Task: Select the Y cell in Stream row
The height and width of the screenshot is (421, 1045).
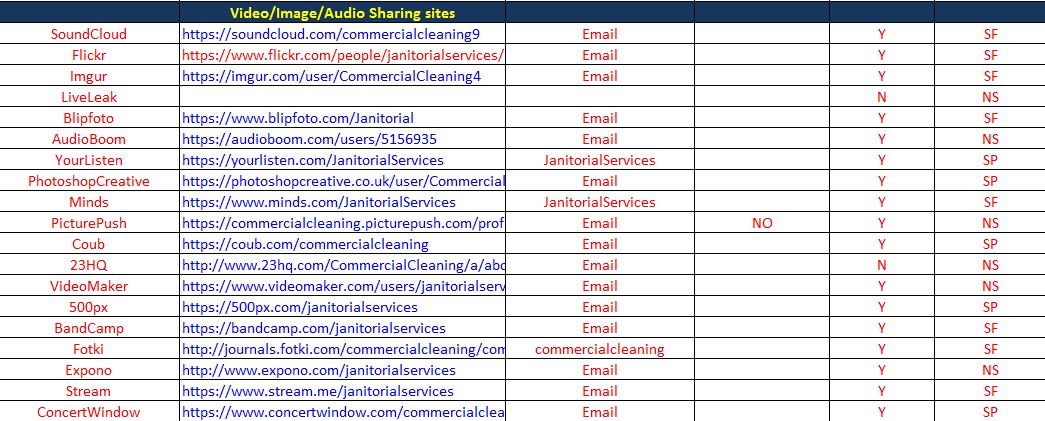Action: 882,391
